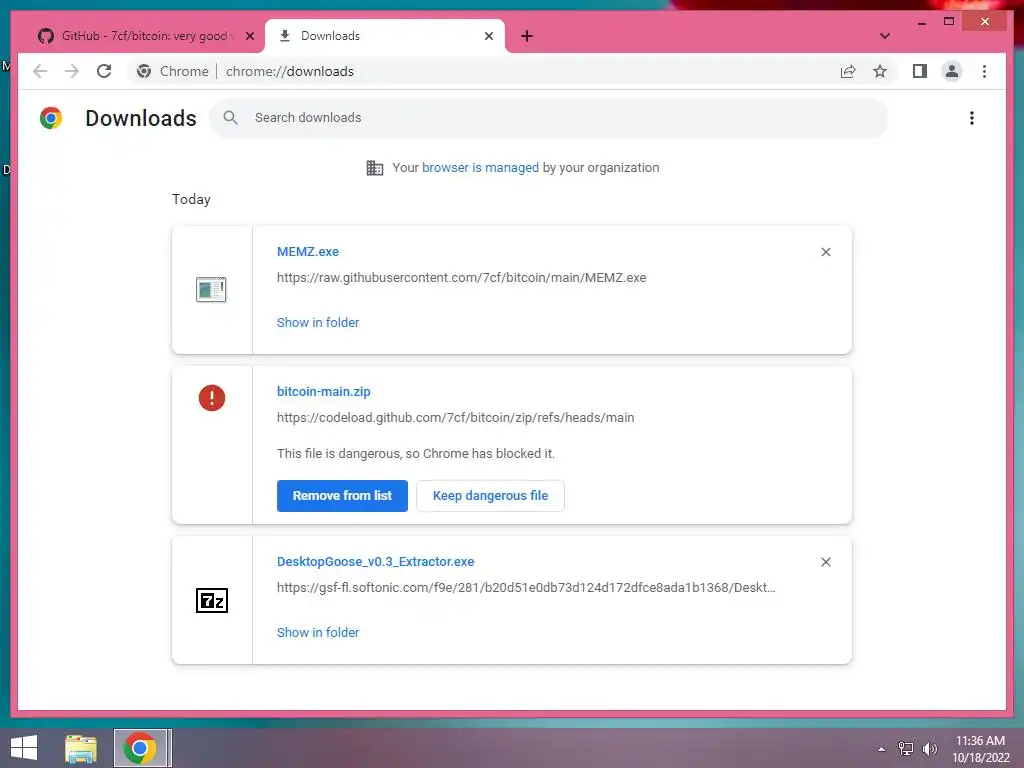Open a new tab with the plus button

[x=527, y=36]
